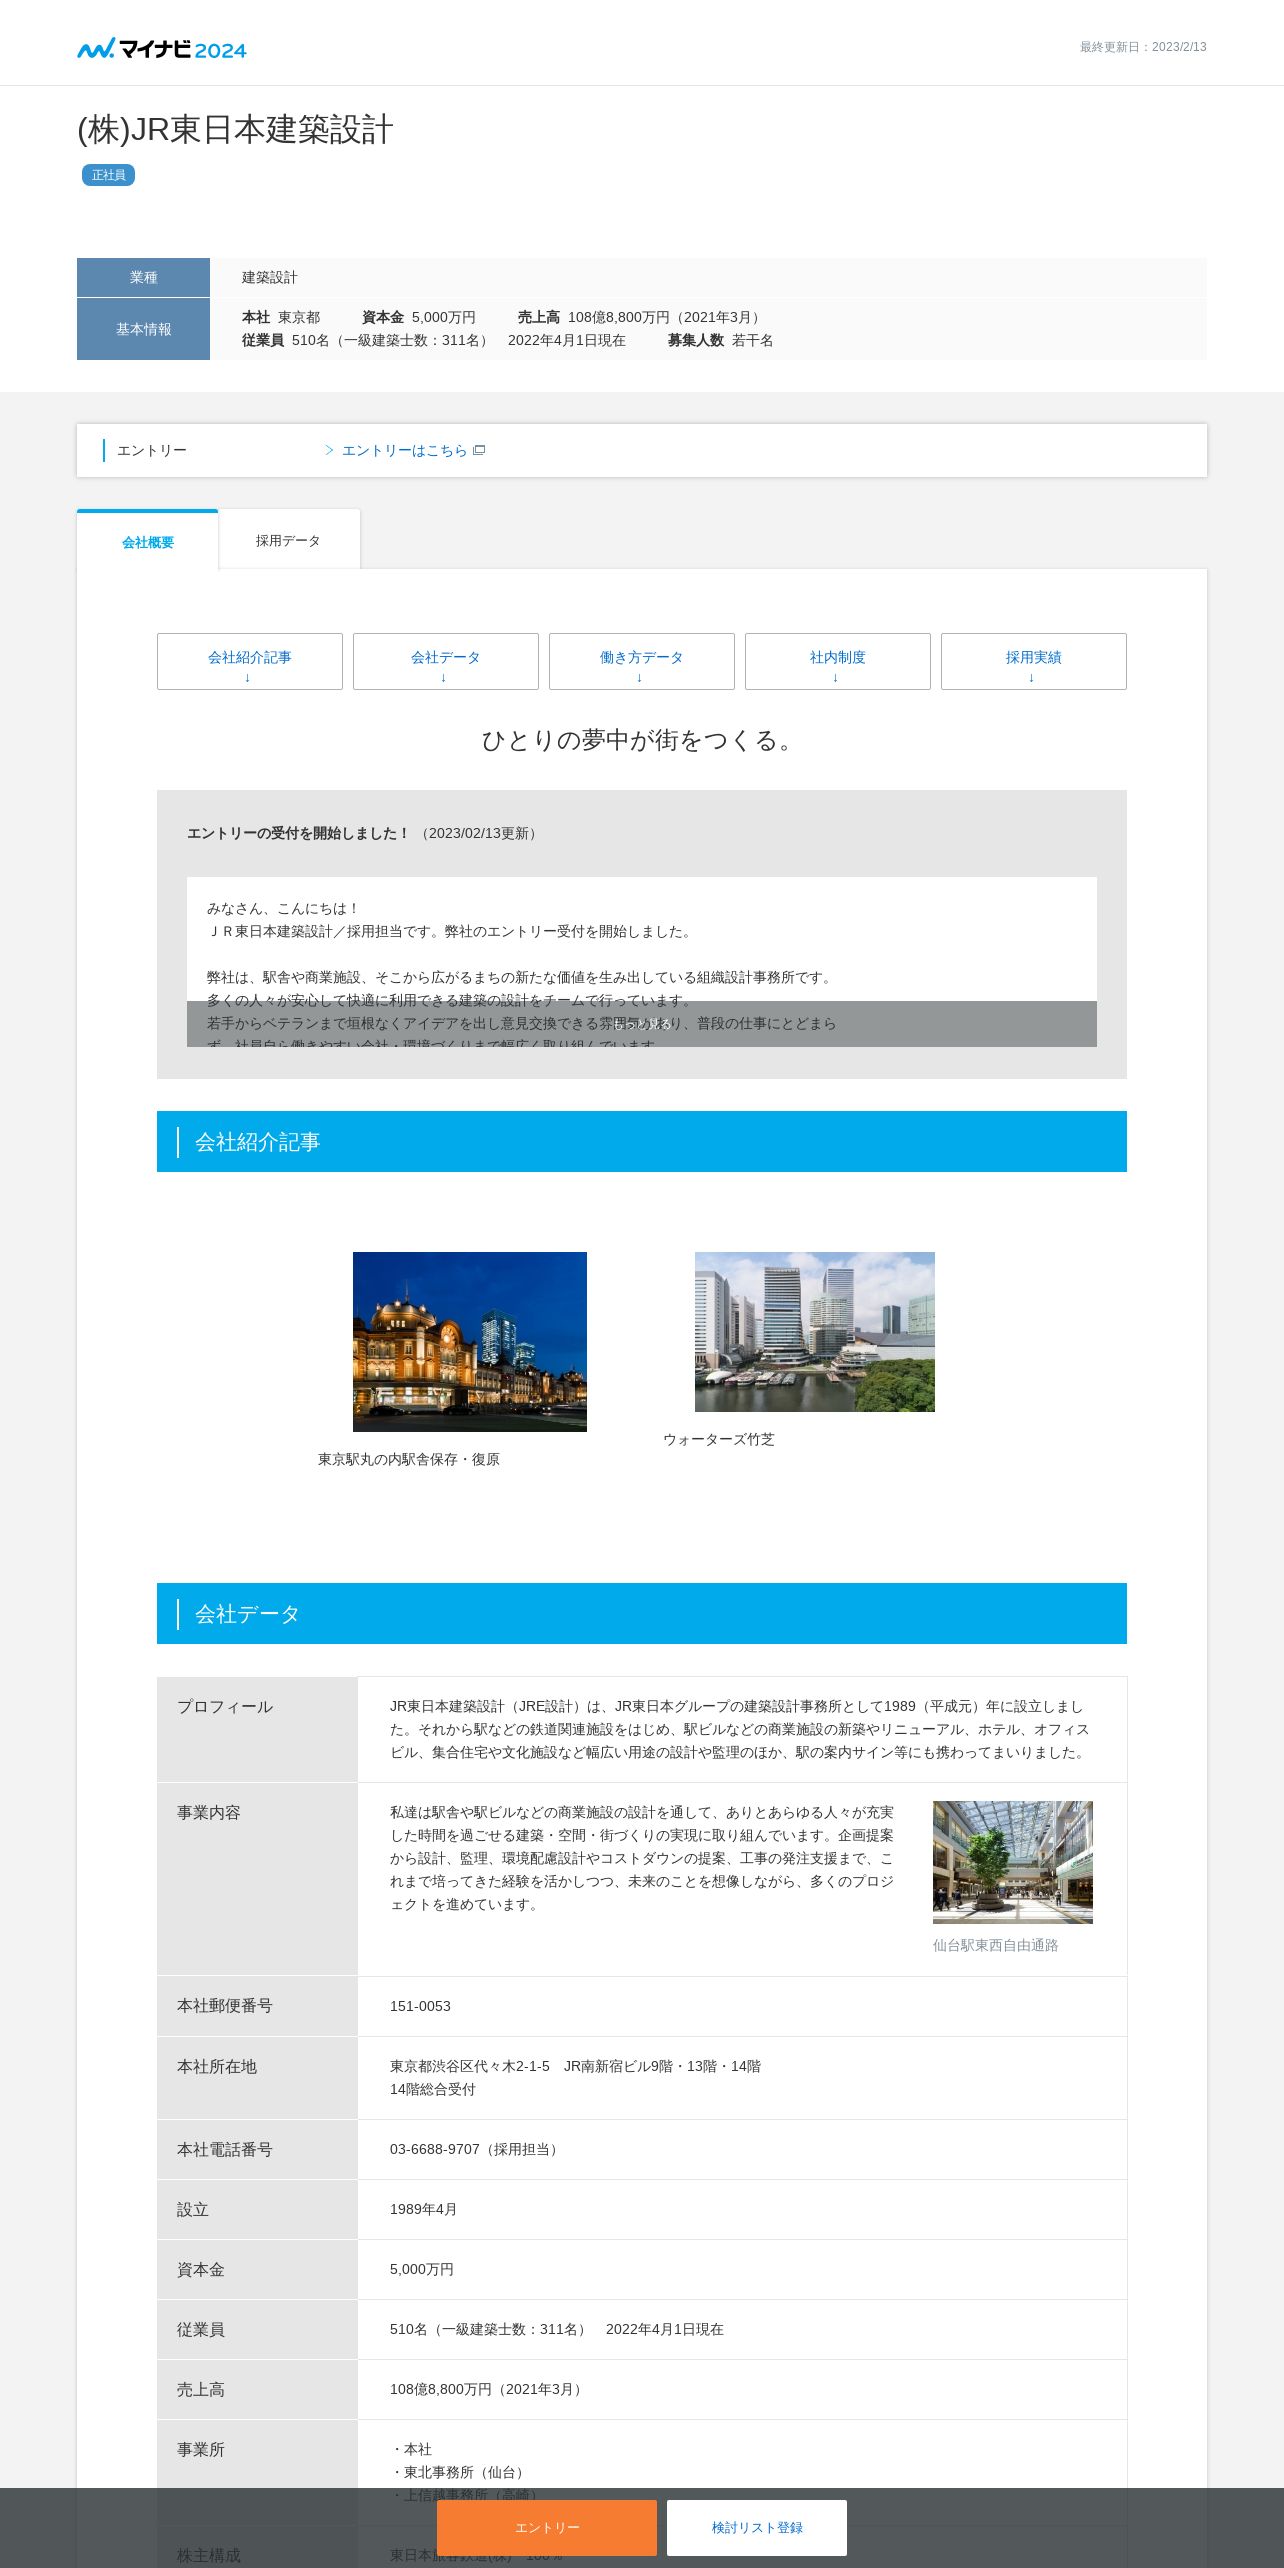This screenshot has height=2568, width=1284.
Task: Click the orange エントリー button
Action: click(x=547, y=2527)
